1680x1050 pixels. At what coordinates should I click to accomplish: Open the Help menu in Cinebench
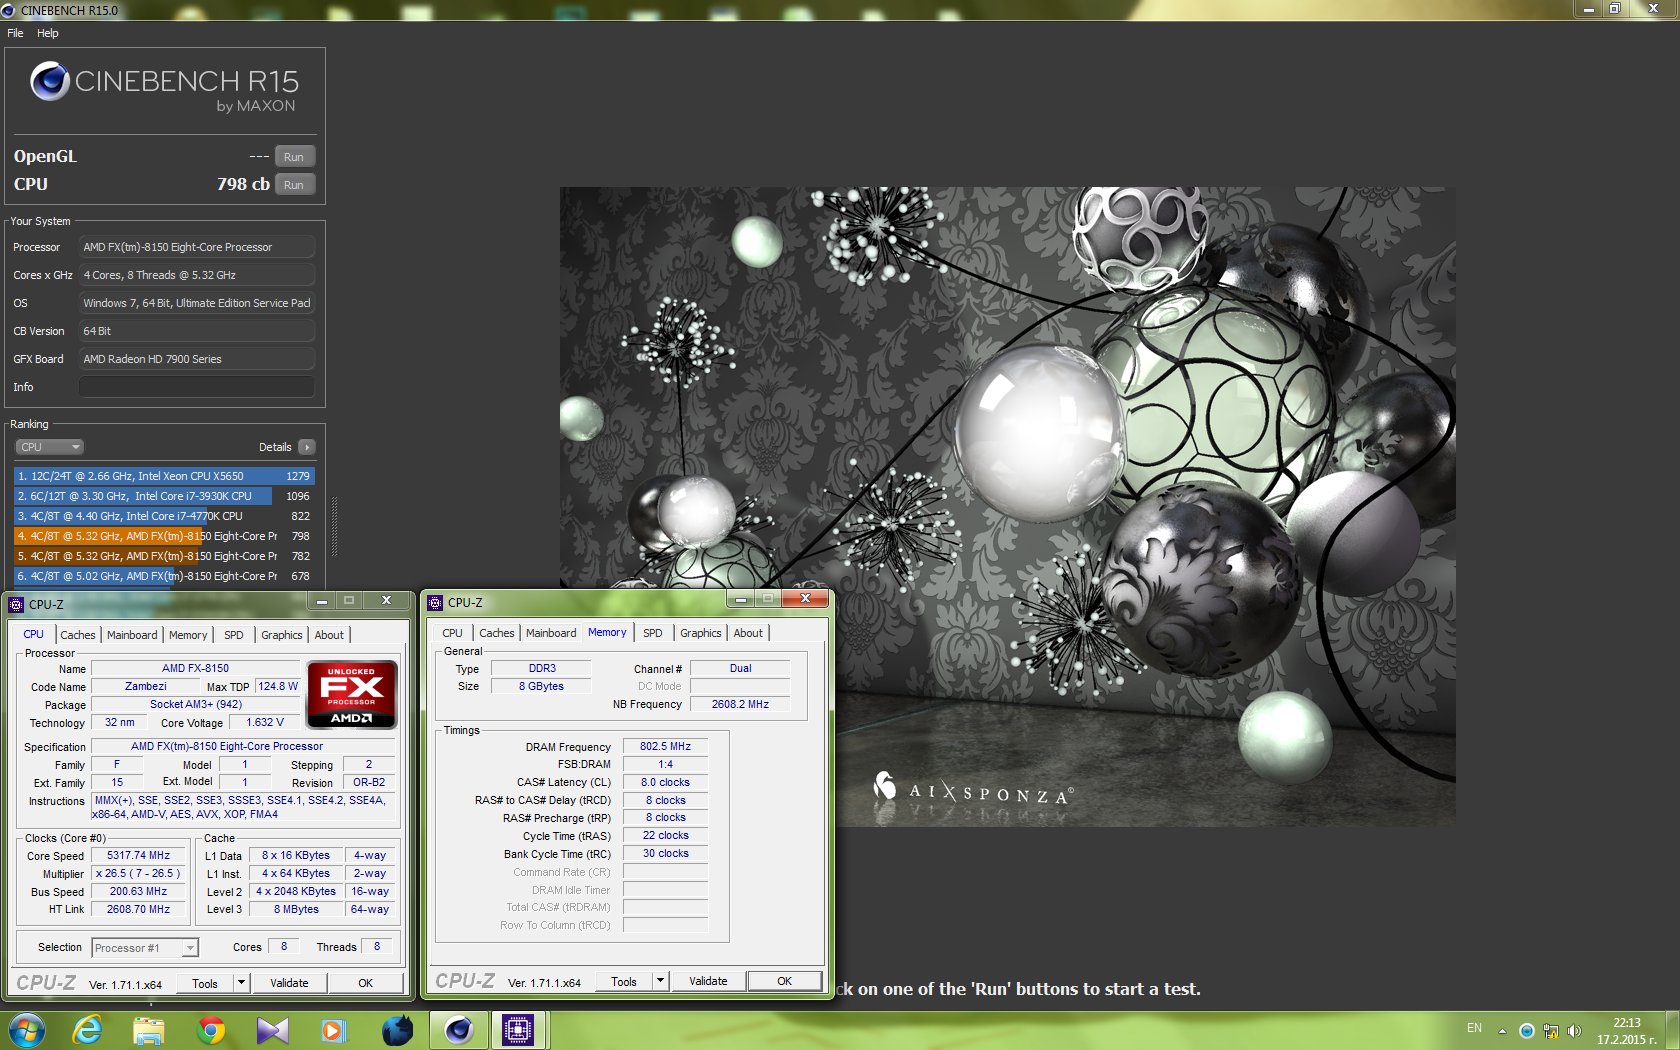[x=48, y=33]
